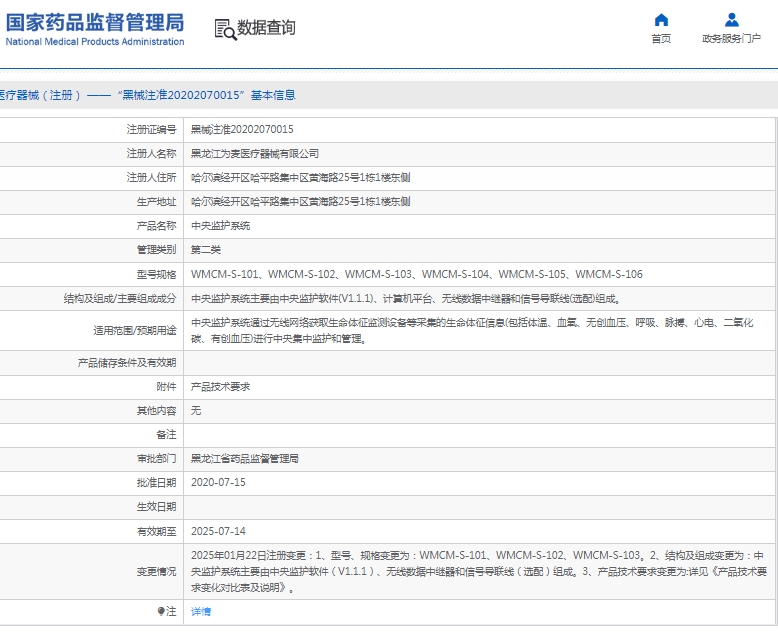Screen dimensions: 778x634
Task: Click the 有效期至 label
Action: (156, 531)
